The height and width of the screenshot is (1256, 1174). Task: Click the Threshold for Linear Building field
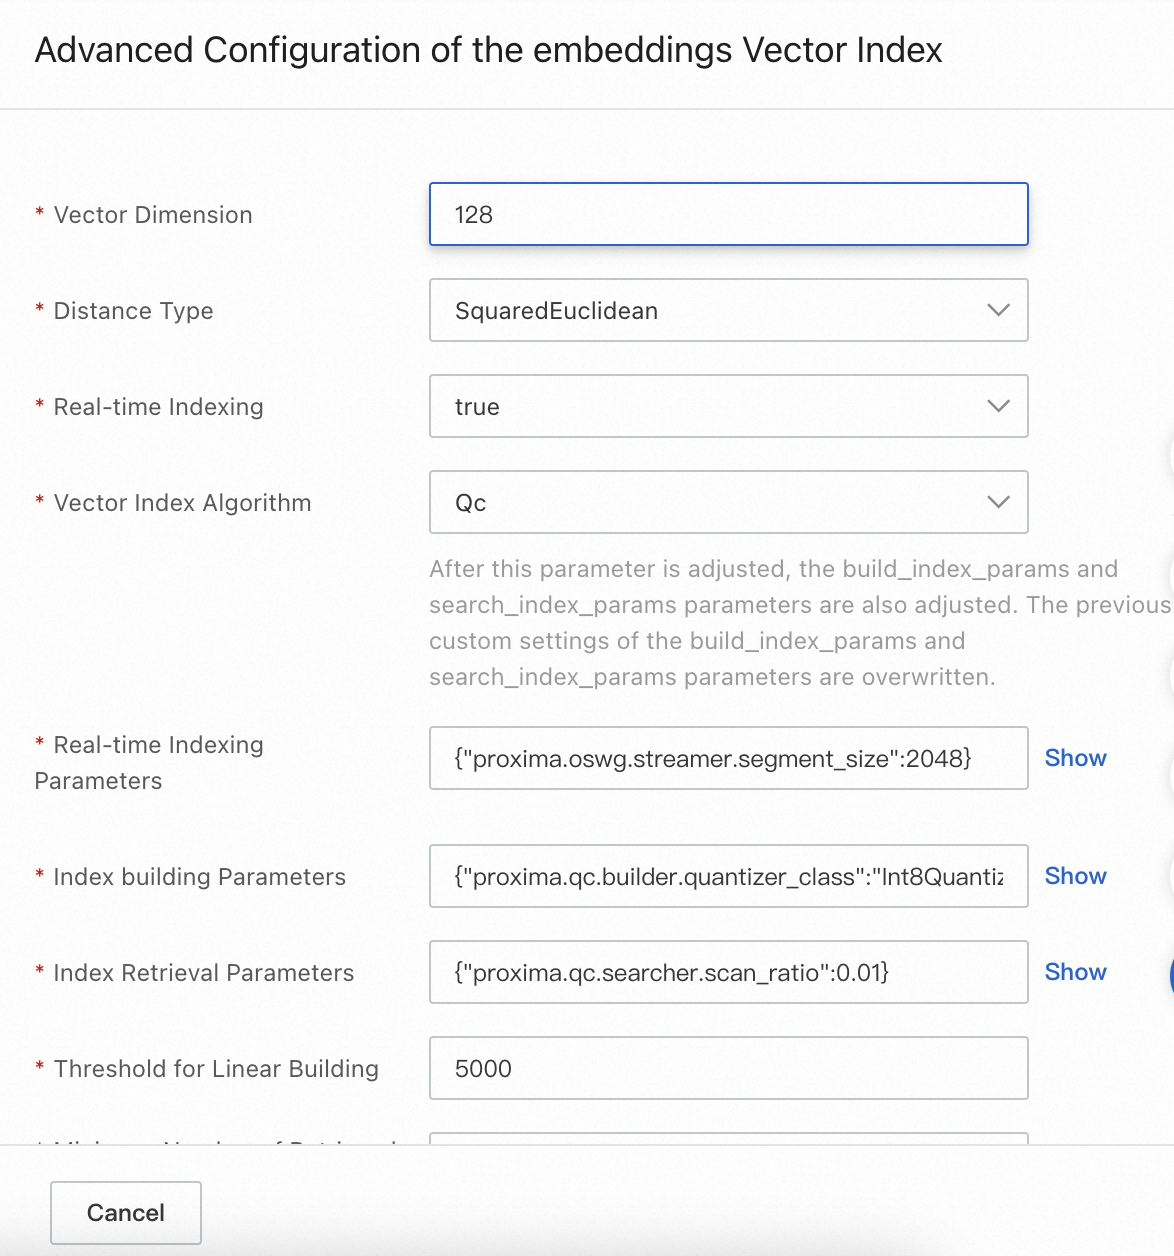pos(728,1068)
